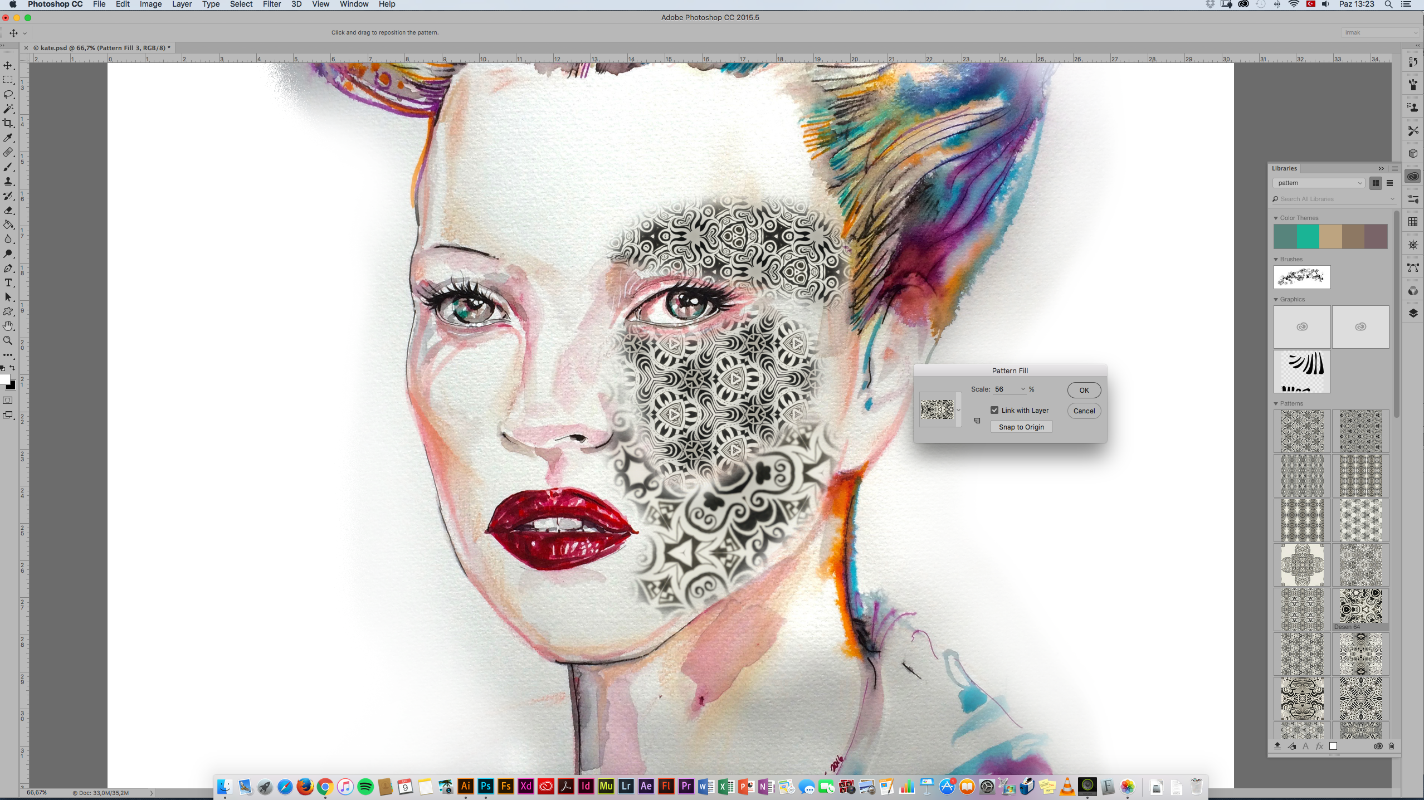Open Spotify from the Dock
Viewport: 1424px width, 800px height.
point(365,787)
